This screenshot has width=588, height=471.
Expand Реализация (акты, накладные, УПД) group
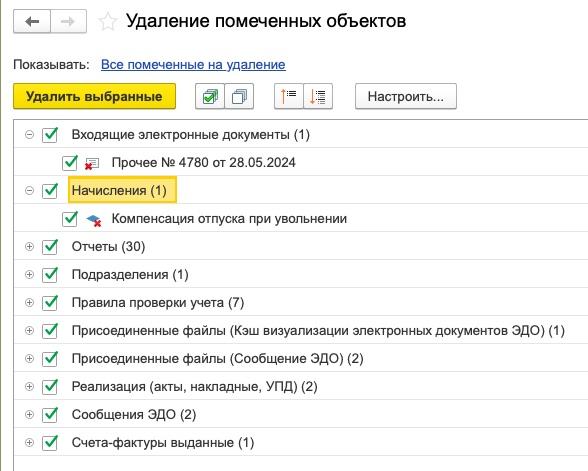click(x=29, y=386)
